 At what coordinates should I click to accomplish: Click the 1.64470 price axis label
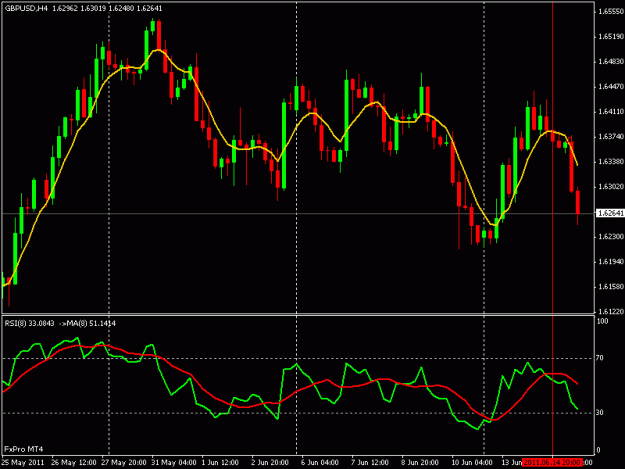(x=611, y=86)
